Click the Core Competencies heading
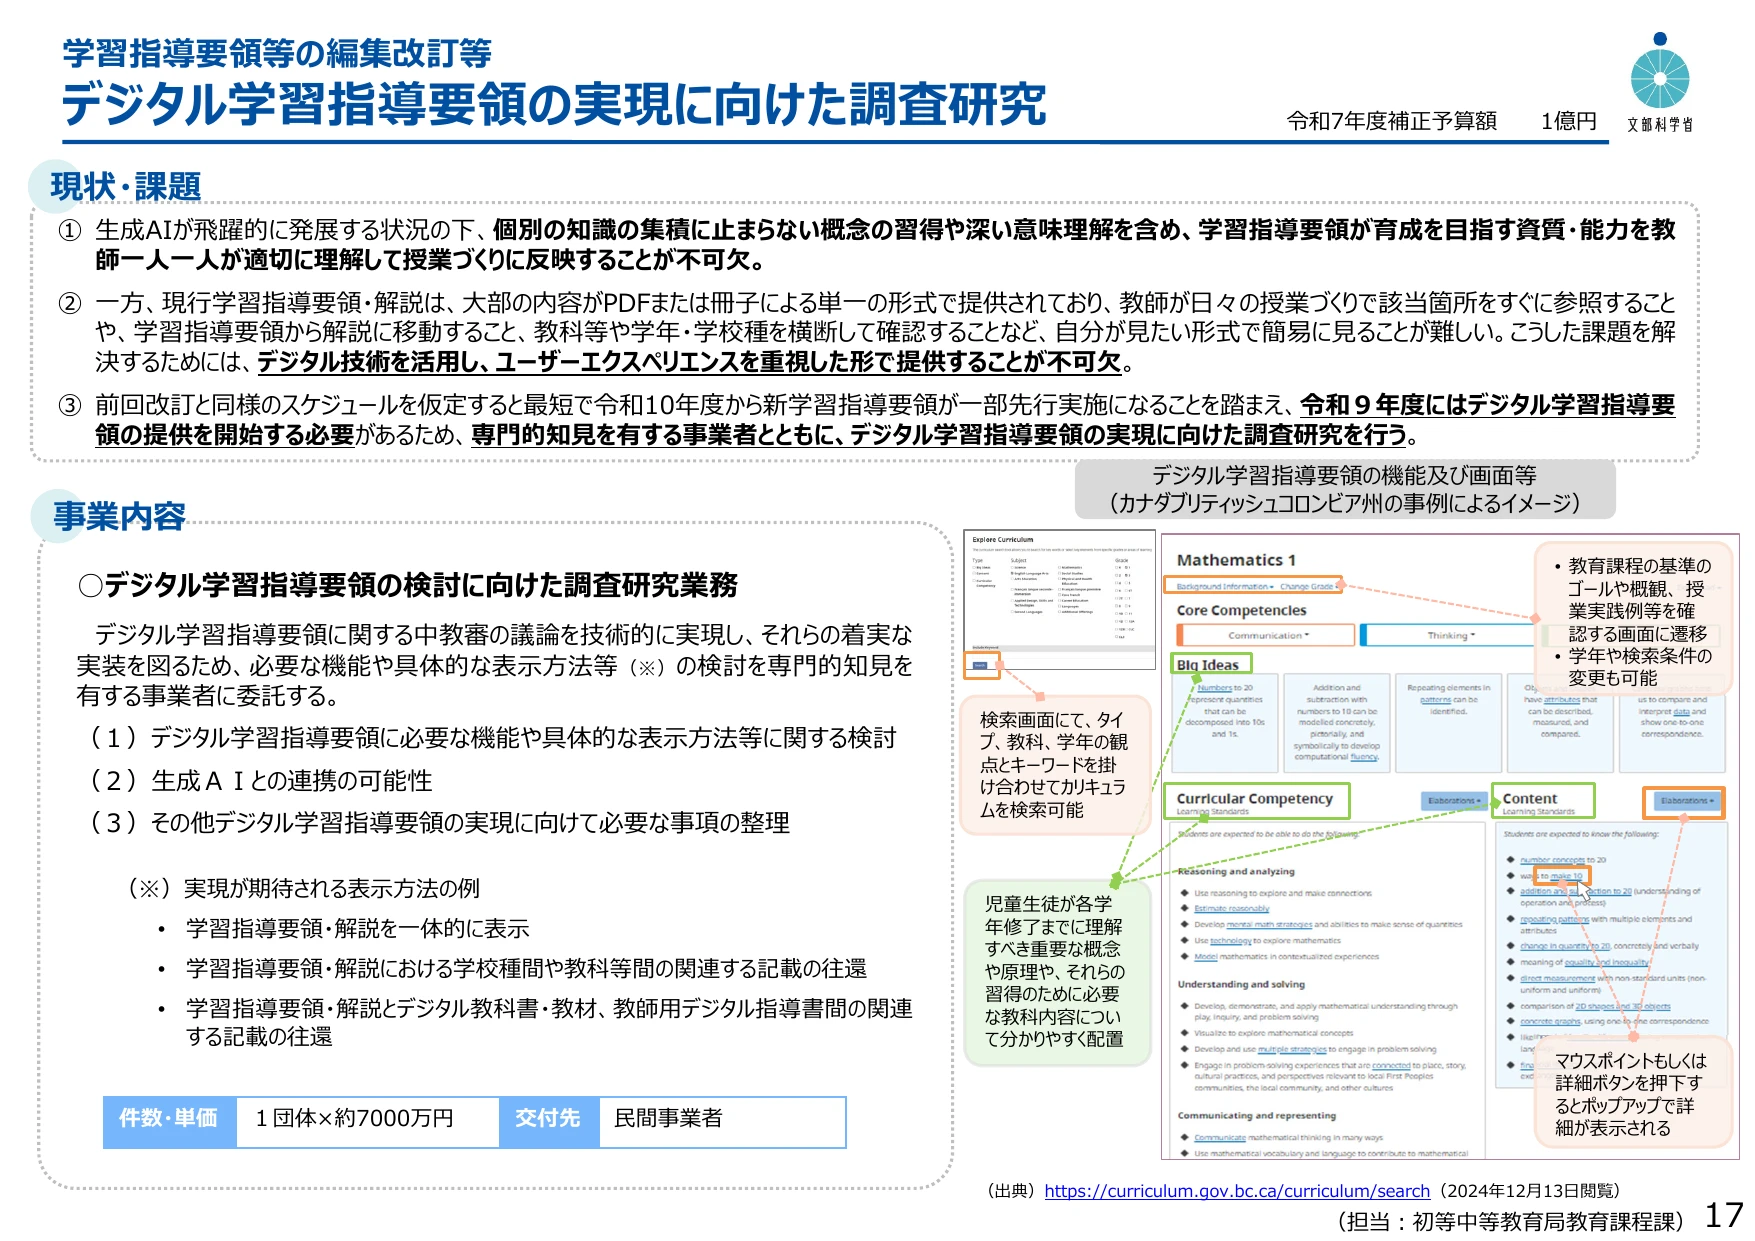 [x=1241, y=610]
